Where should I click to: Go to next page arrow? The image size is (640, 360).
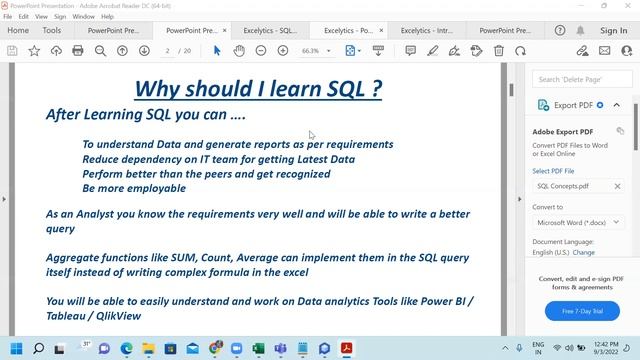[144, 51]
